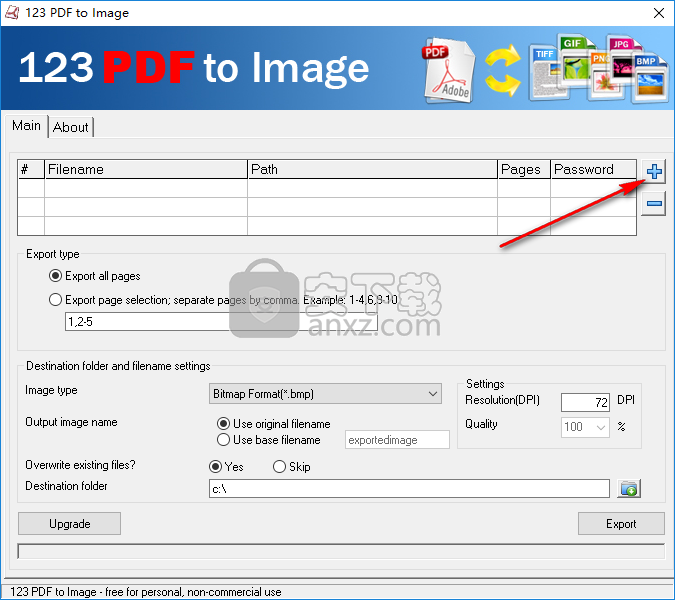Click the blue plus add-file icon
This screenshot has width=675, height=600.
coord(653,171)
